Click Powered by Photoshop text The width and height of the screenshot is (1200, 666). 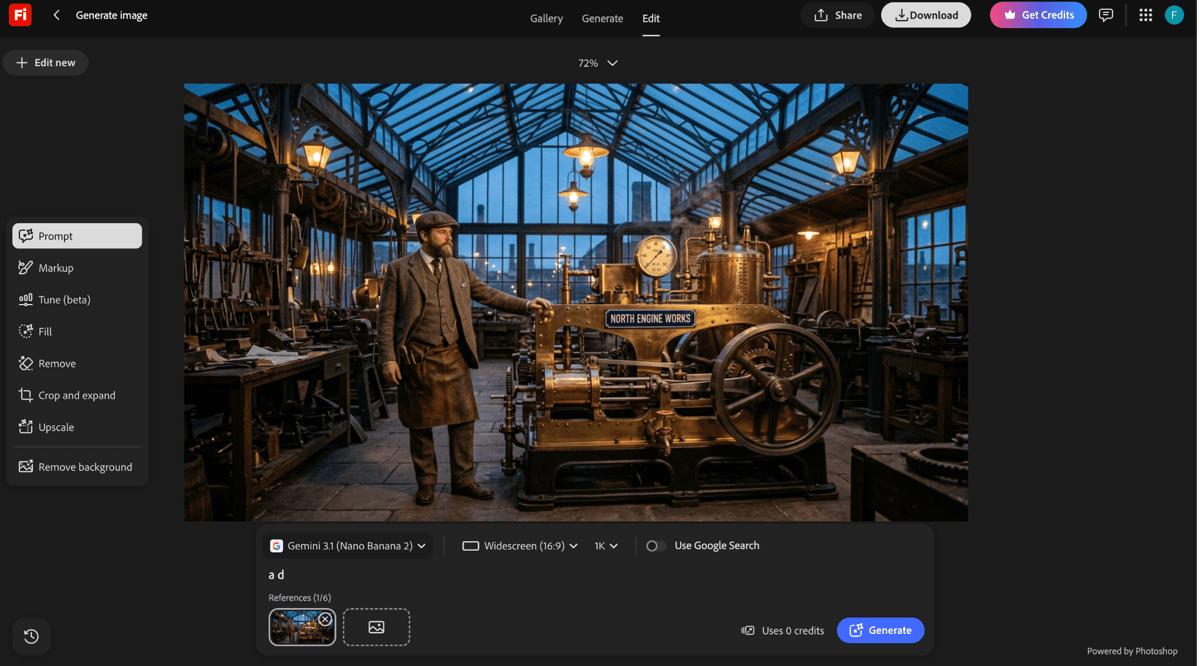[1132, 651]
